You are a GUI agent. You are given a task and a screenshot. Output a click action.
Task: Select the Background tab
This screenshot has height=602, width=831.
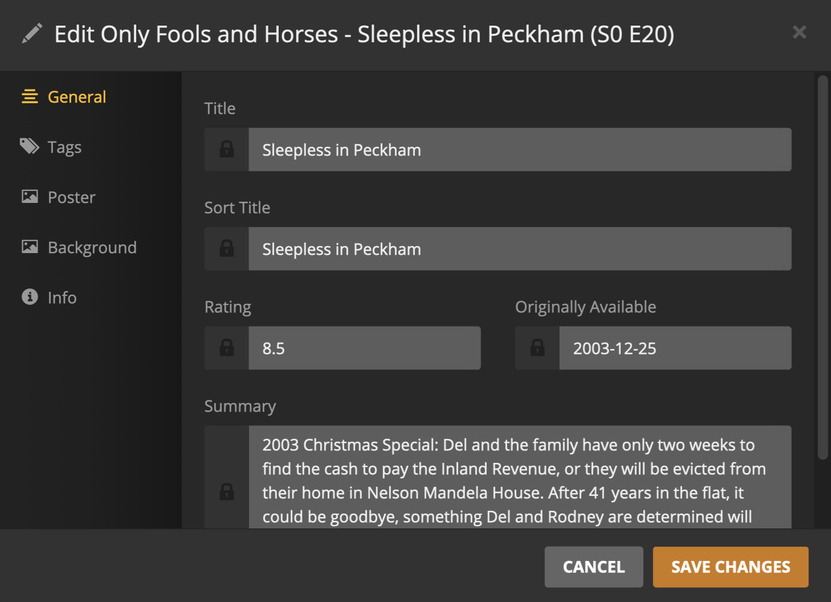92,247
